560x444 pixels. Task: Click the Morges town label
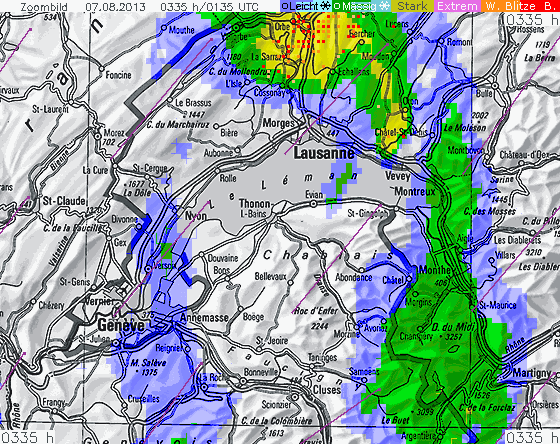pyautogui.click(x=279, y=123)
